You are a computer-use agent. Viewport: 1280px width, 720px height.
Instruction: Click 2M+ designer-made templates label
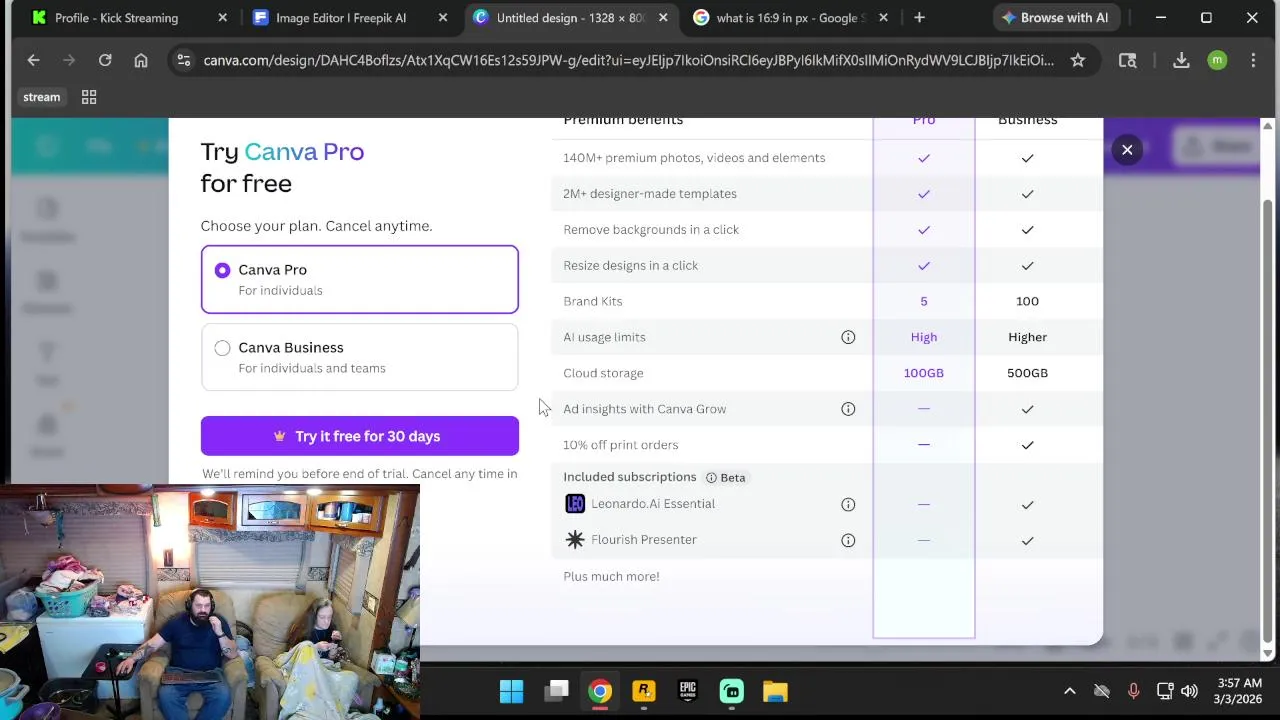[x=650, y=194]
